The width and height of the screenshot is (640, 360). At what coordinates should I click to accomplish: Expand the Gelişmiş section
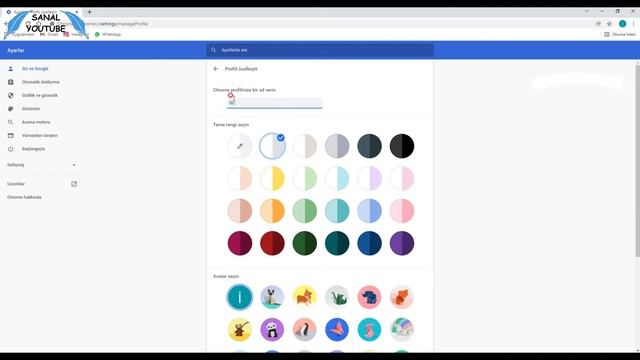coord(41,165)
